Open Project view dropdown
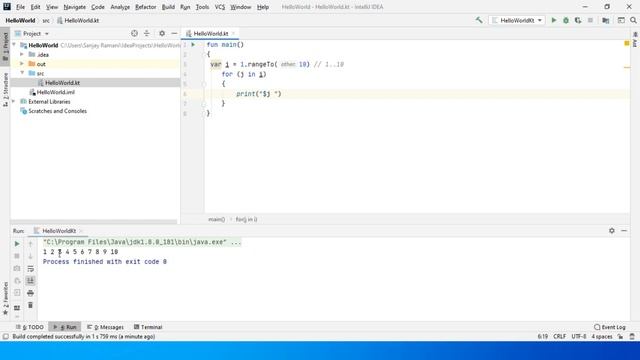 (32, 33)
